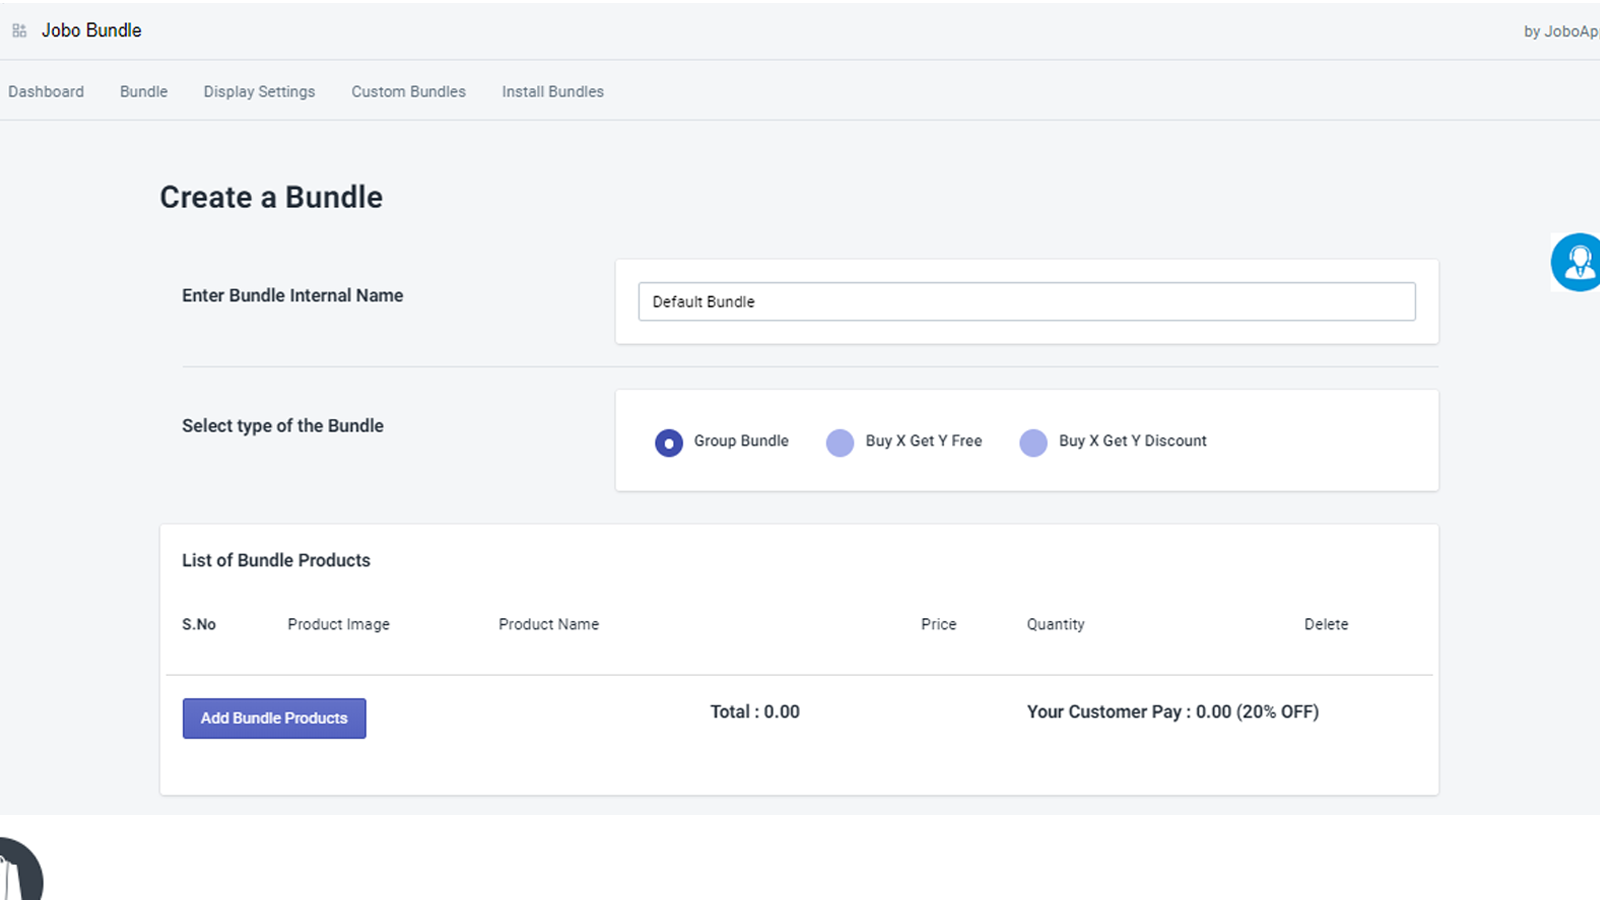Click the Price column header
The width and height of the screenshot is (1600, 900).
[938, 624]
